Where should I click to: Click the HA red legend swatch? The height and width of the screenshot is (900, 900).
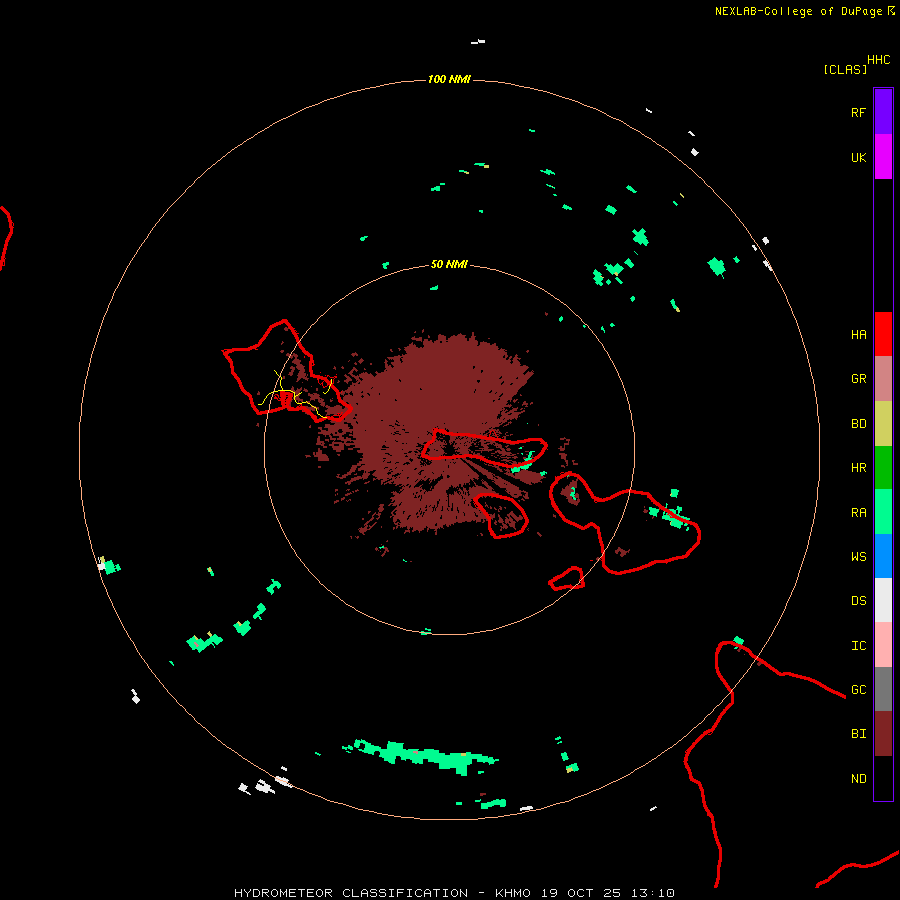883,334
